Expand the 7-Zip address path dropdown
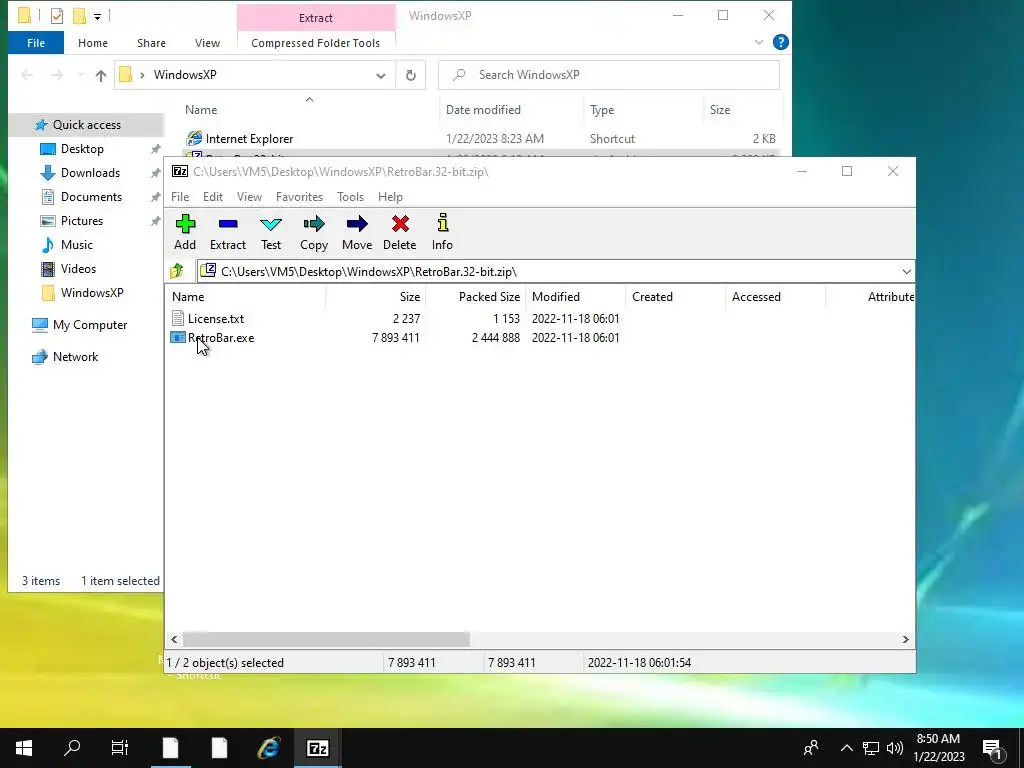Viewport: 1024px width, 768px height. pyautogui.click(x=906, y=272)
